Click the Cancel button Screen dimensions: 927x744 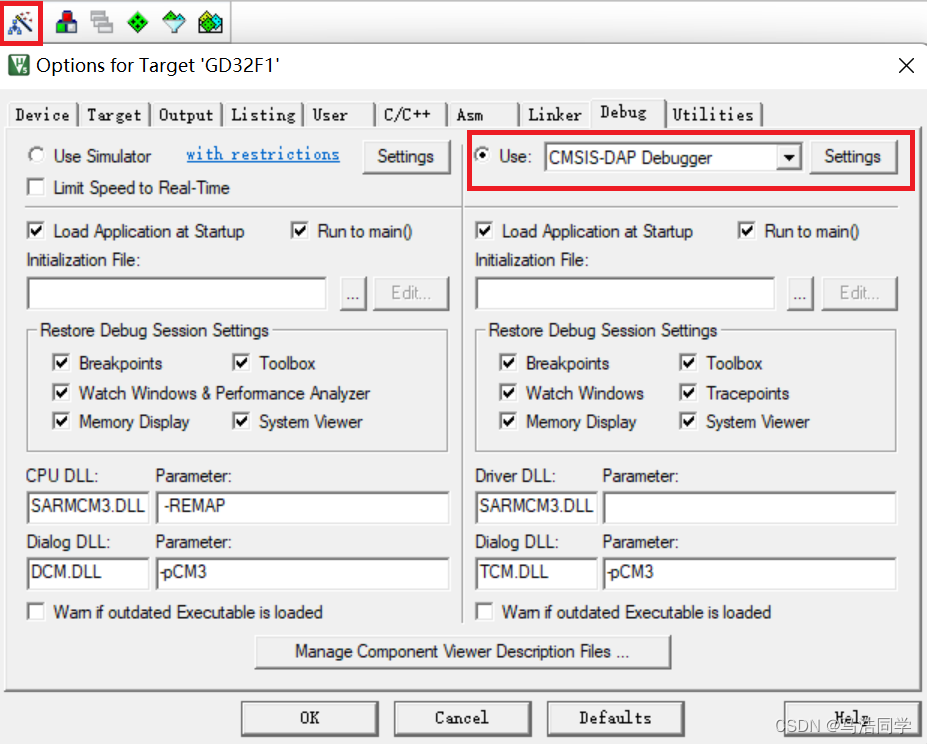click(462, 718)
